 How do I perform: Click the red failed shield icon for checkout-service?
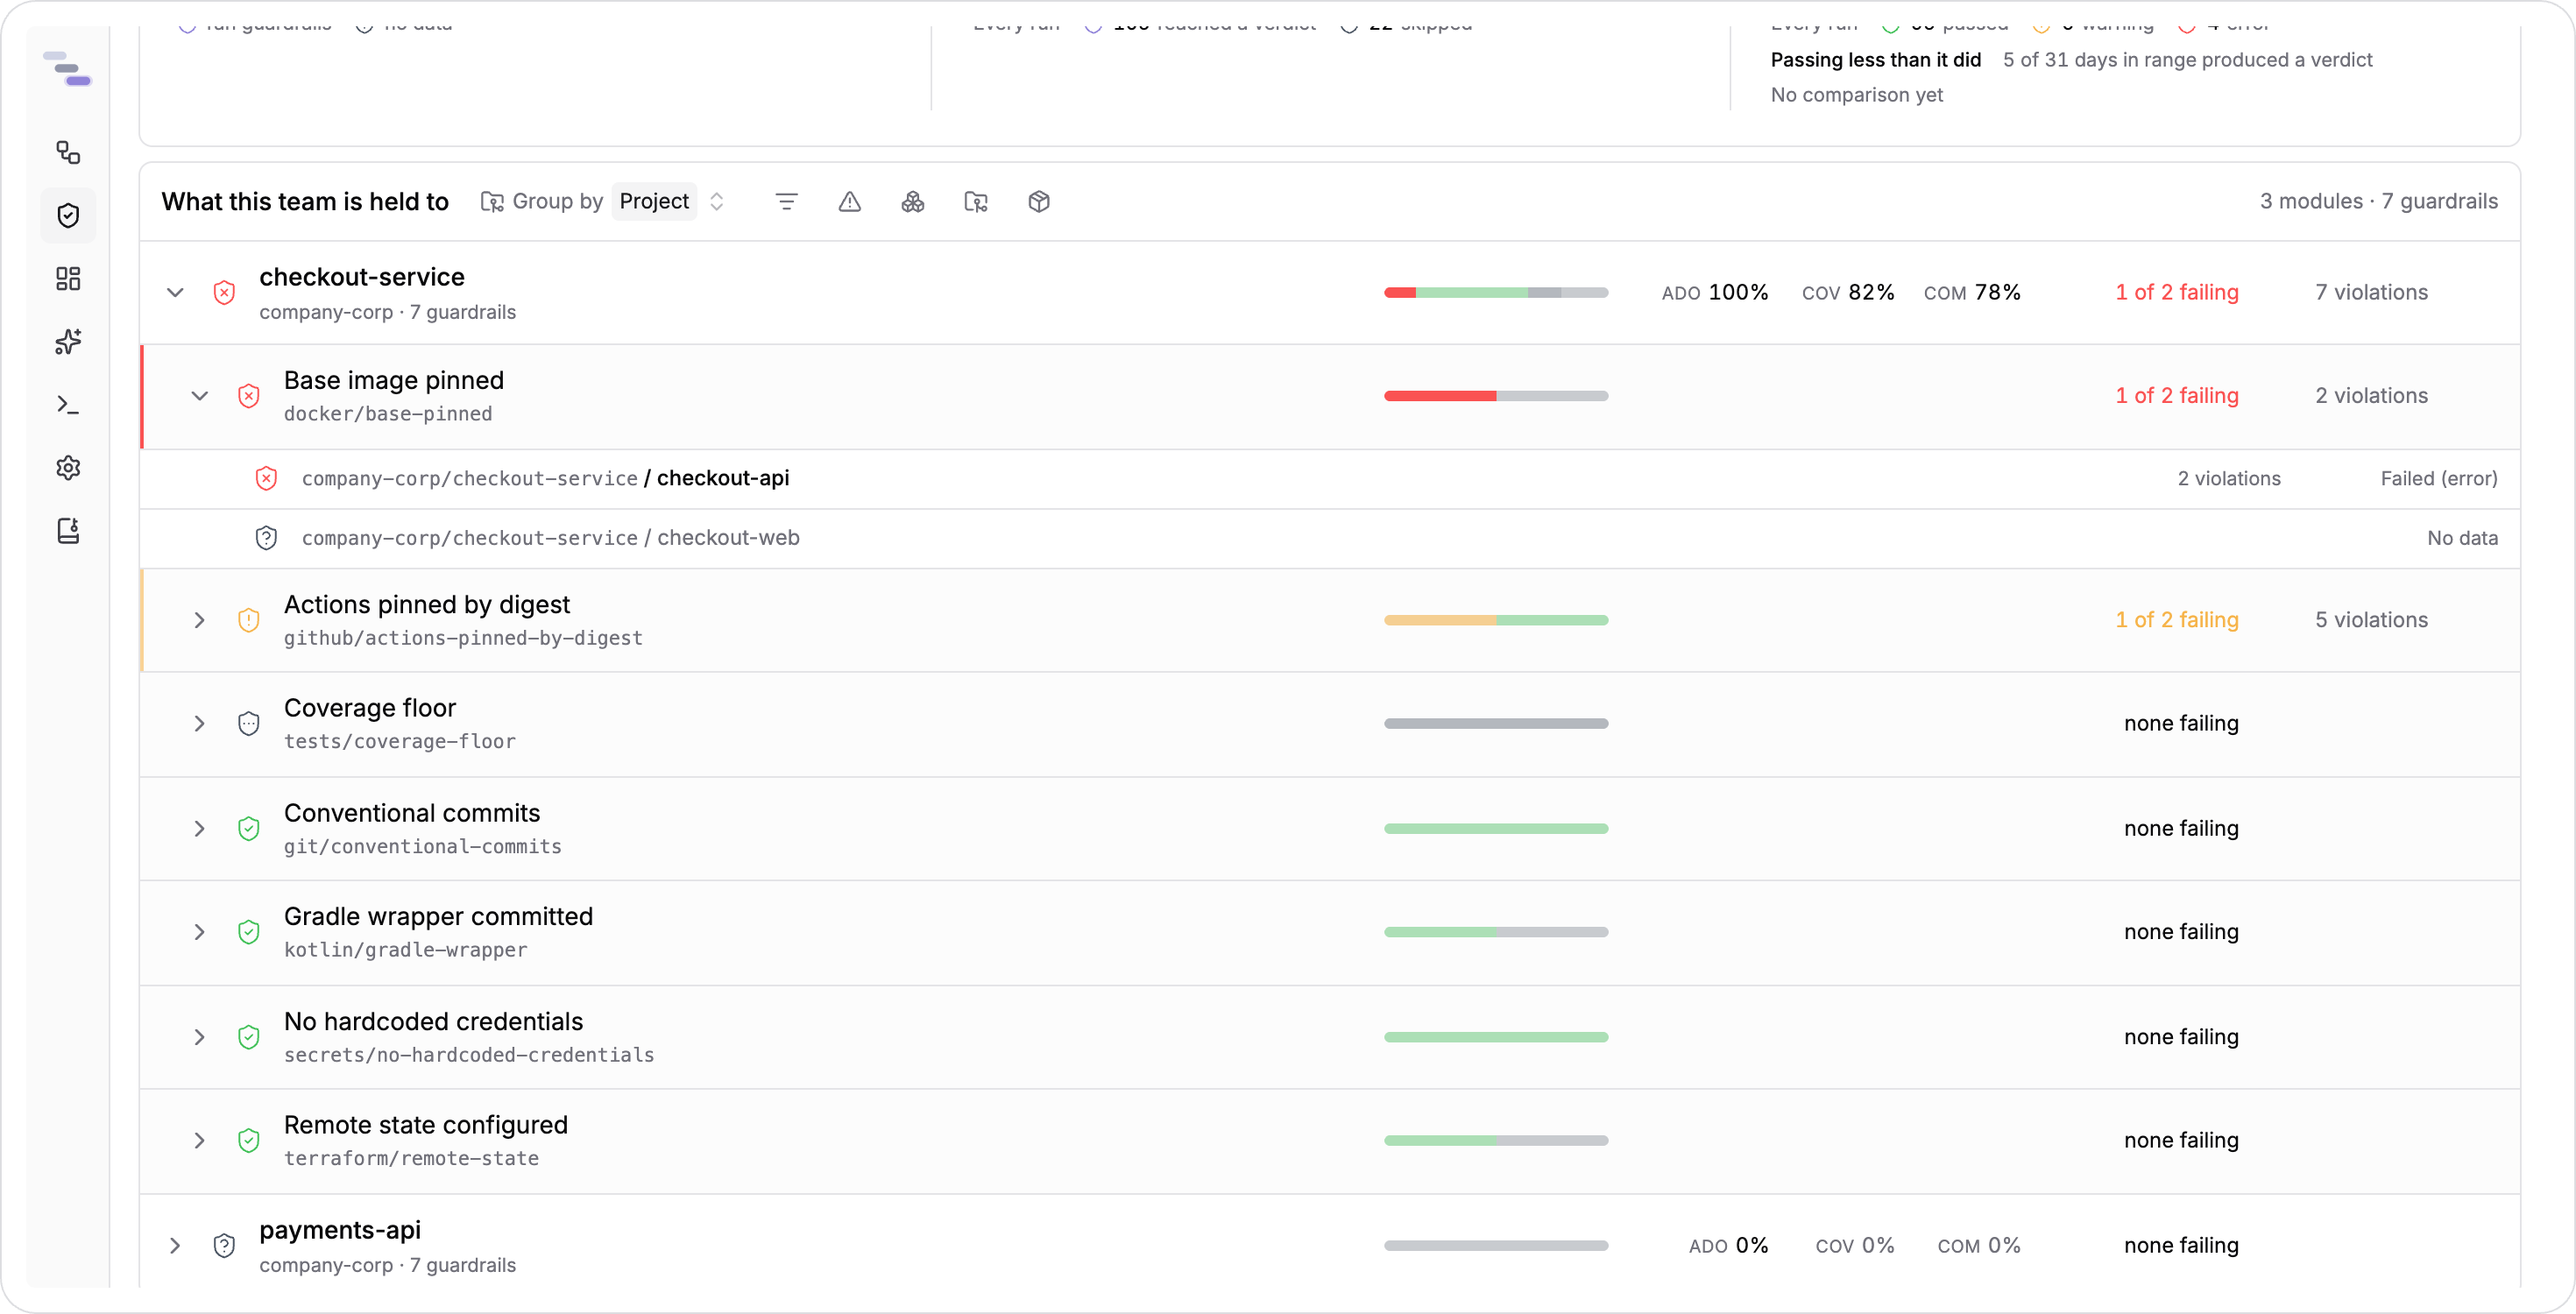click(x=224, y=292)
